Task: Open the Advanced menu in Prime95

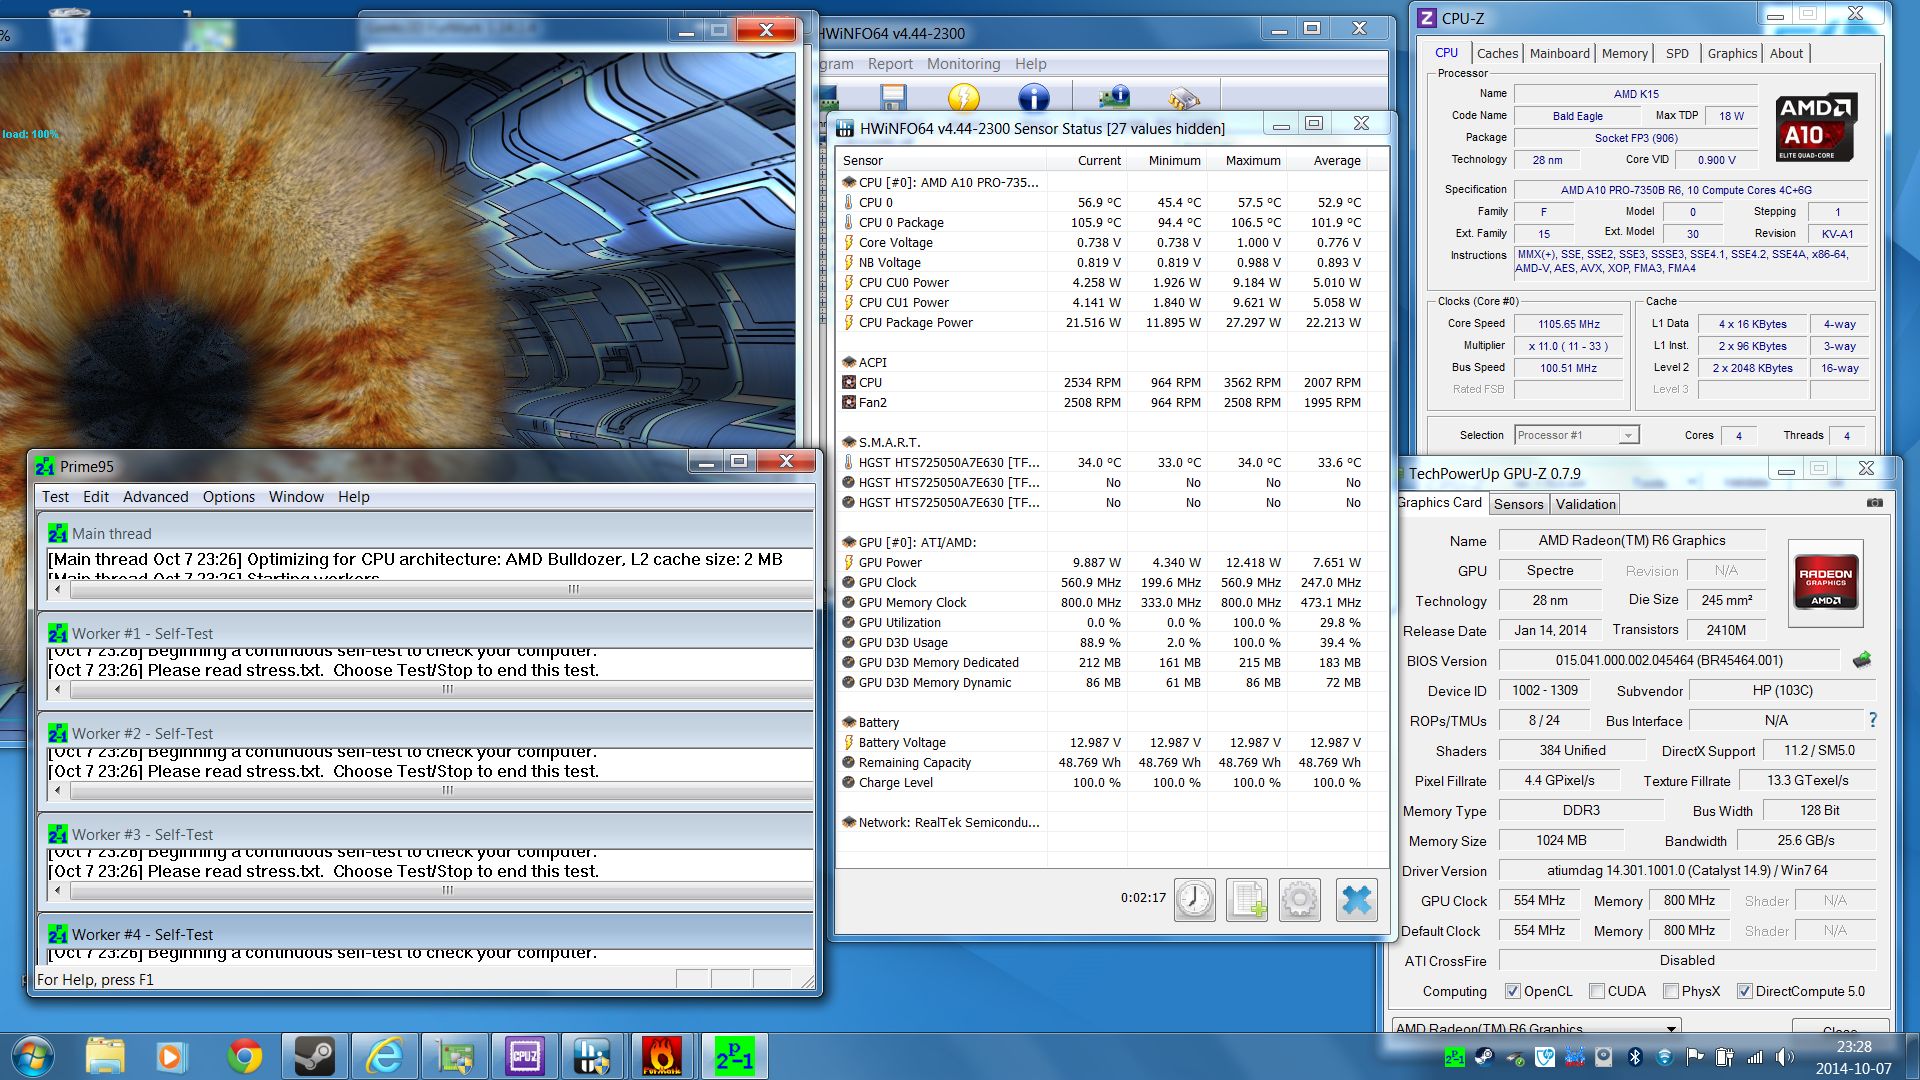Action: (x=155, y=497)
